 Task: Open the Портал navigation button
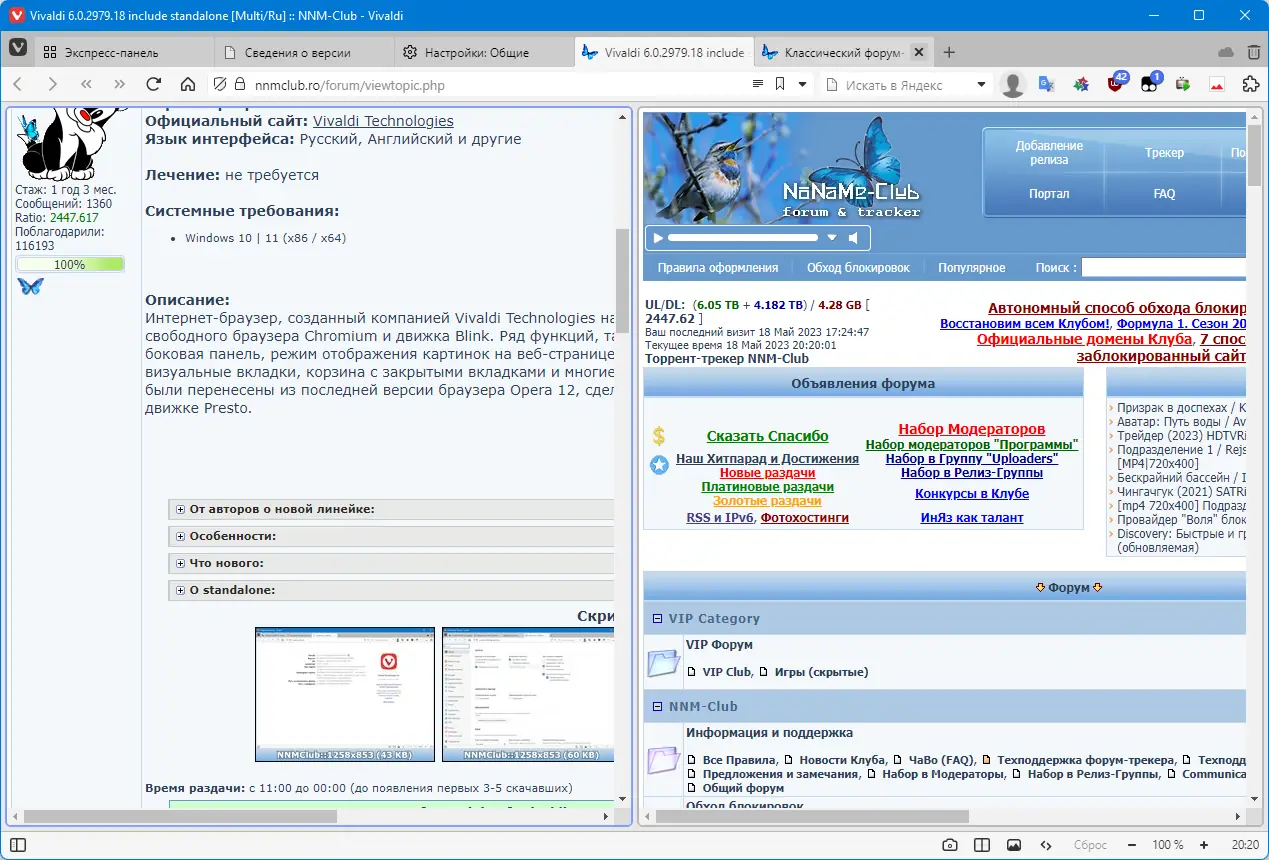coord(1049,194)
